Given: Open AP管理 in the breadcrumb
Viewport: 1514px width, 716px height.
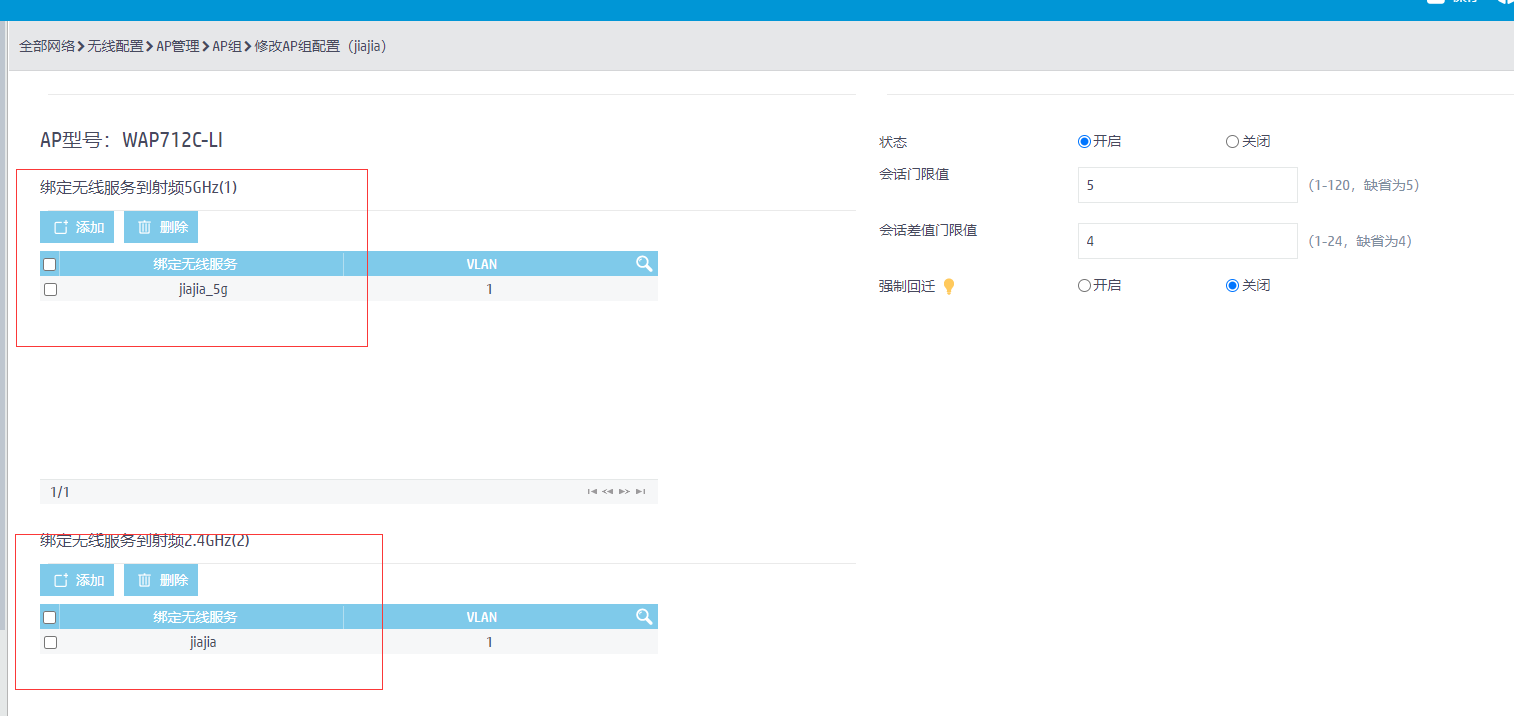Looking at the screenshot, I should [x=178, y=46].
